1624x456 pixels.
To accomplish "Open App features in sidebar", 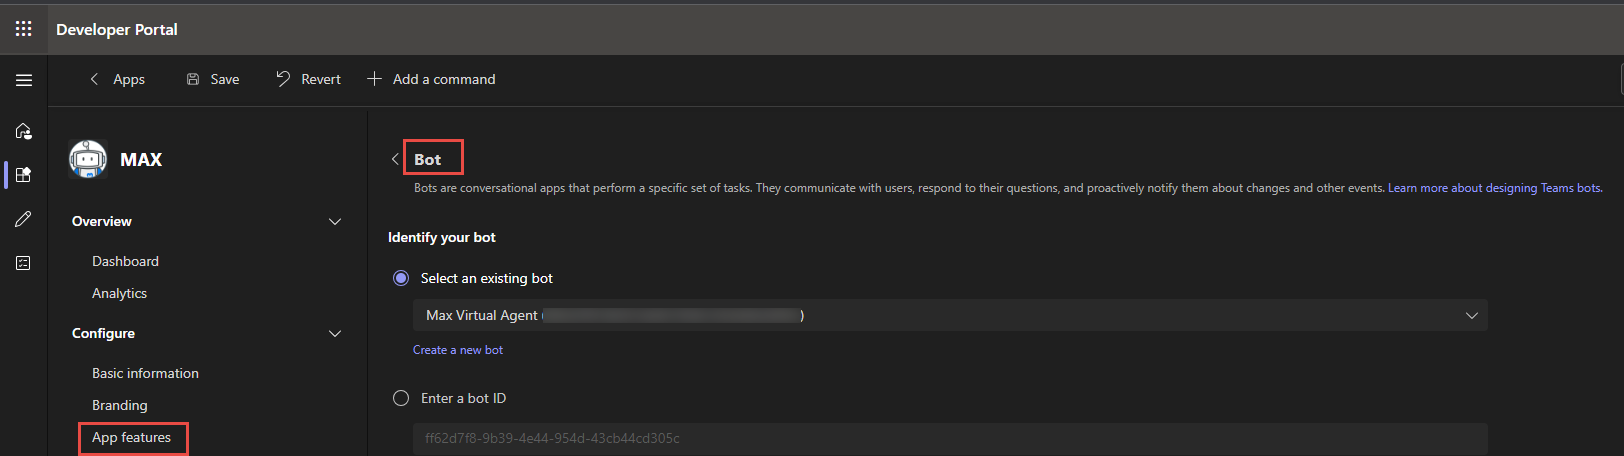I will point(132,437).
